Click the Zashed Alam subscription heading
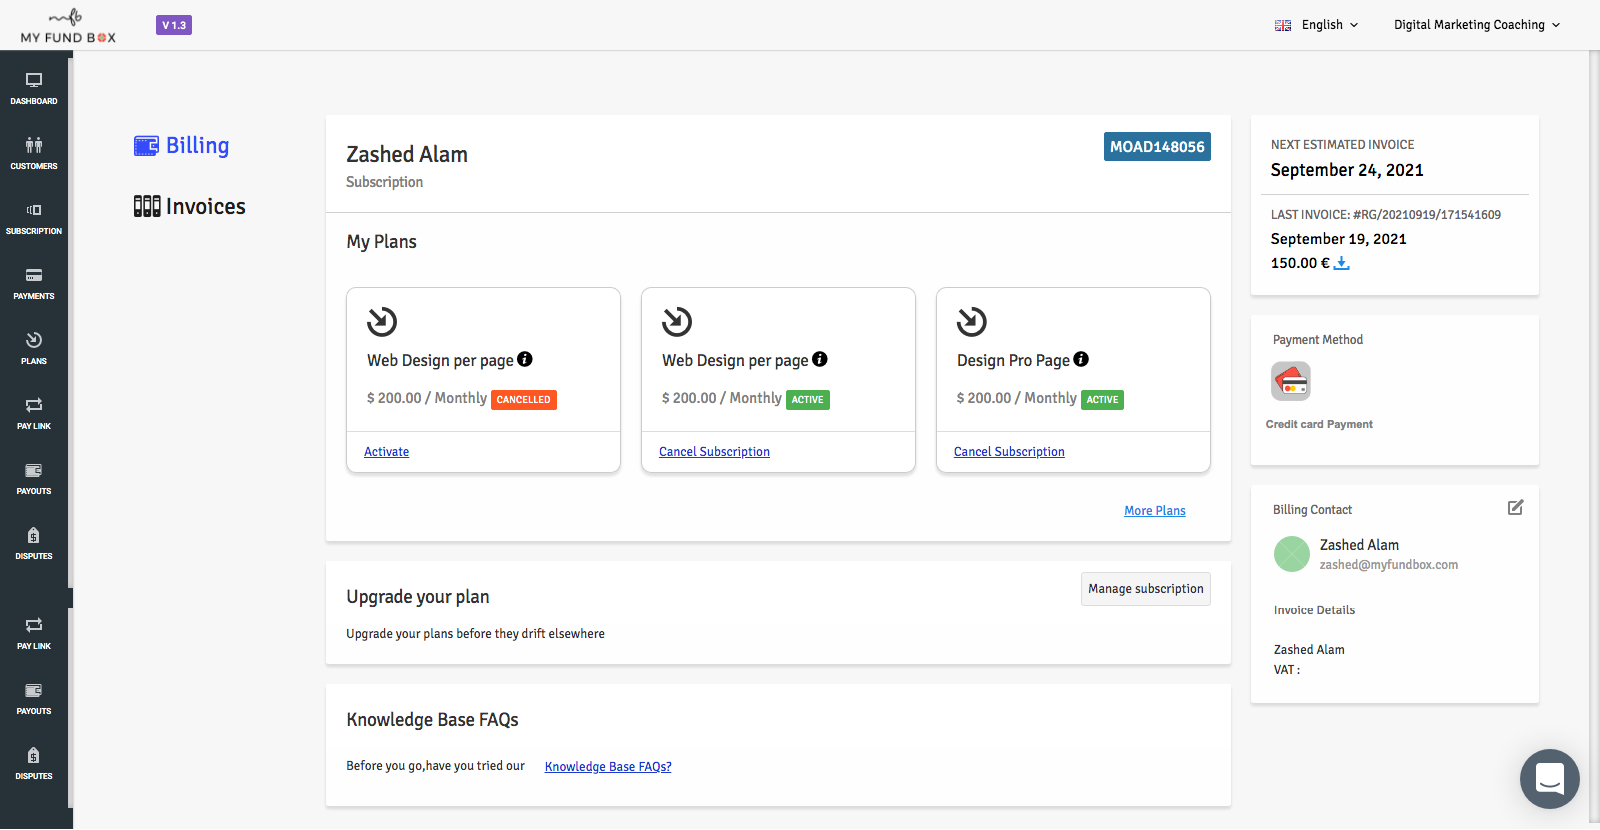Screen dimensions: 1600x830 [x=407, y=154]
